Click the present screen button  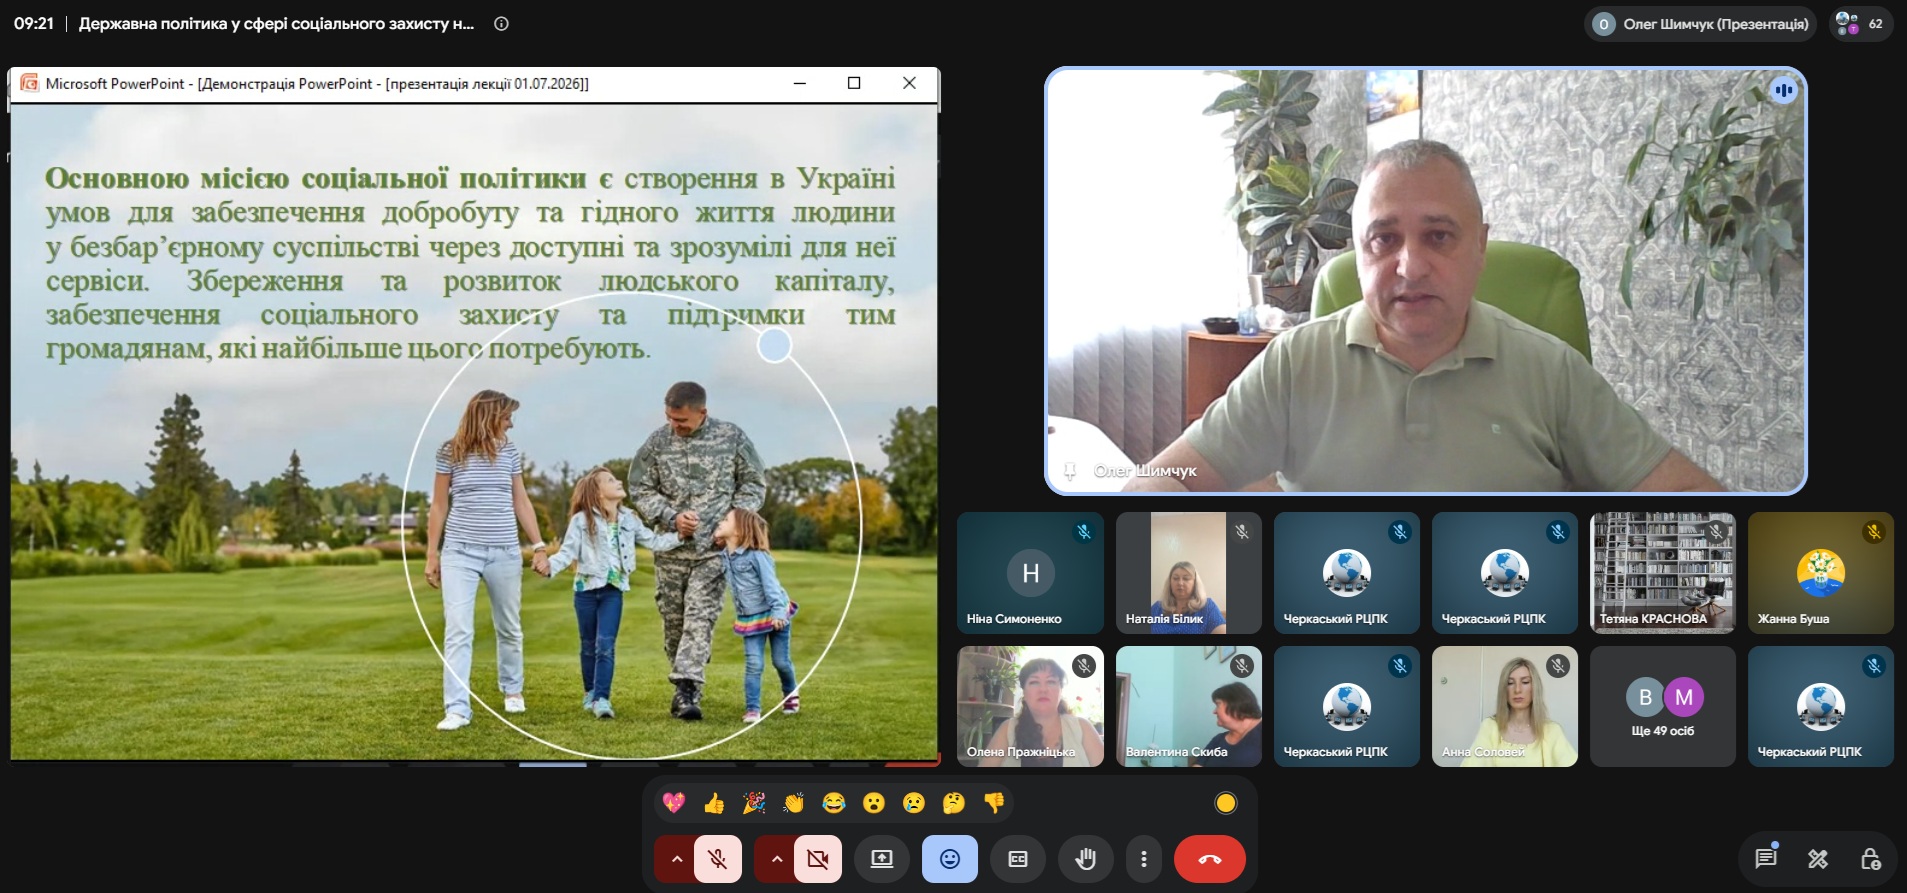click(882, 859)
